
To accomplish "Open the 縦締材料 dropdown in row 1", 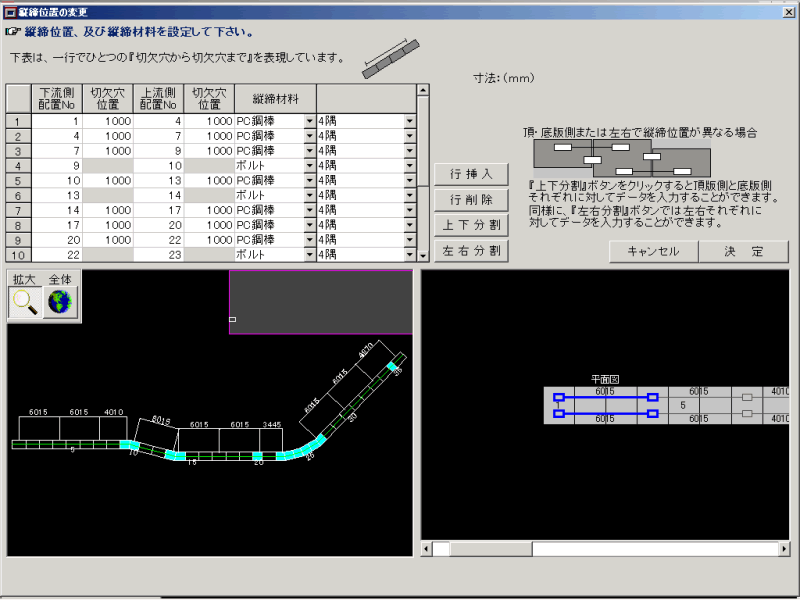I will tap(309, 121).
